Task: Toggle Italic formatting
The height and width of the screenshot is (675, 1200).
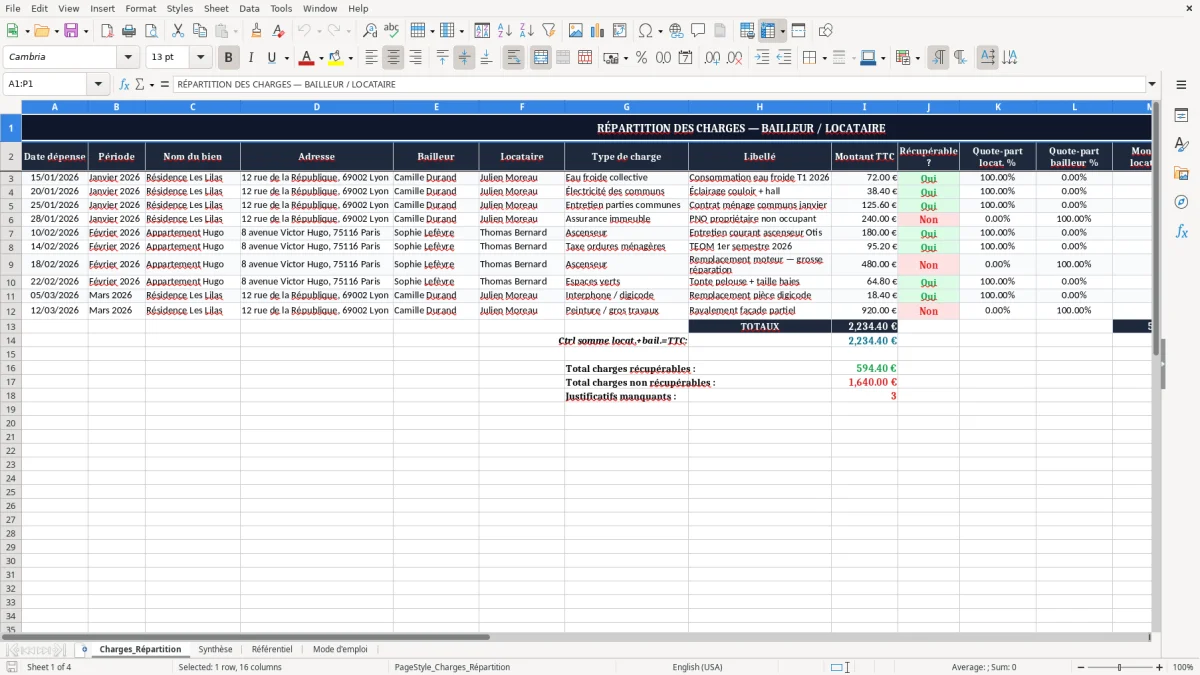Action: 250,58
